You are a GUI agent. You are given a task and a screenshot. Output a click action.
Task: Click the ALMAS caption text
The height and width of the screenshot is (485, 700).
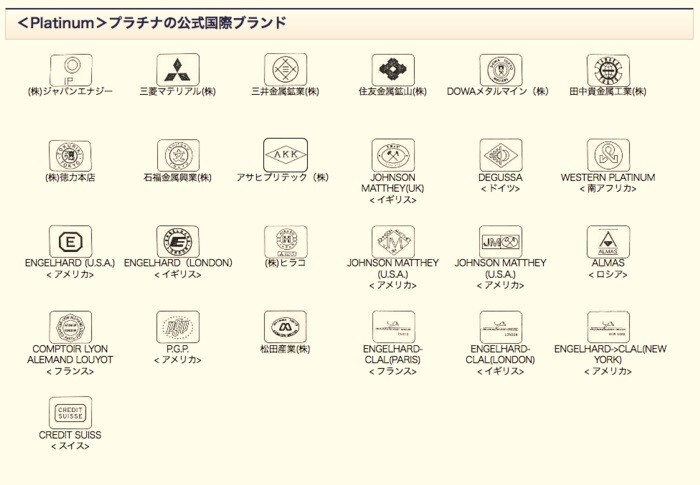(x=608, y=263)
